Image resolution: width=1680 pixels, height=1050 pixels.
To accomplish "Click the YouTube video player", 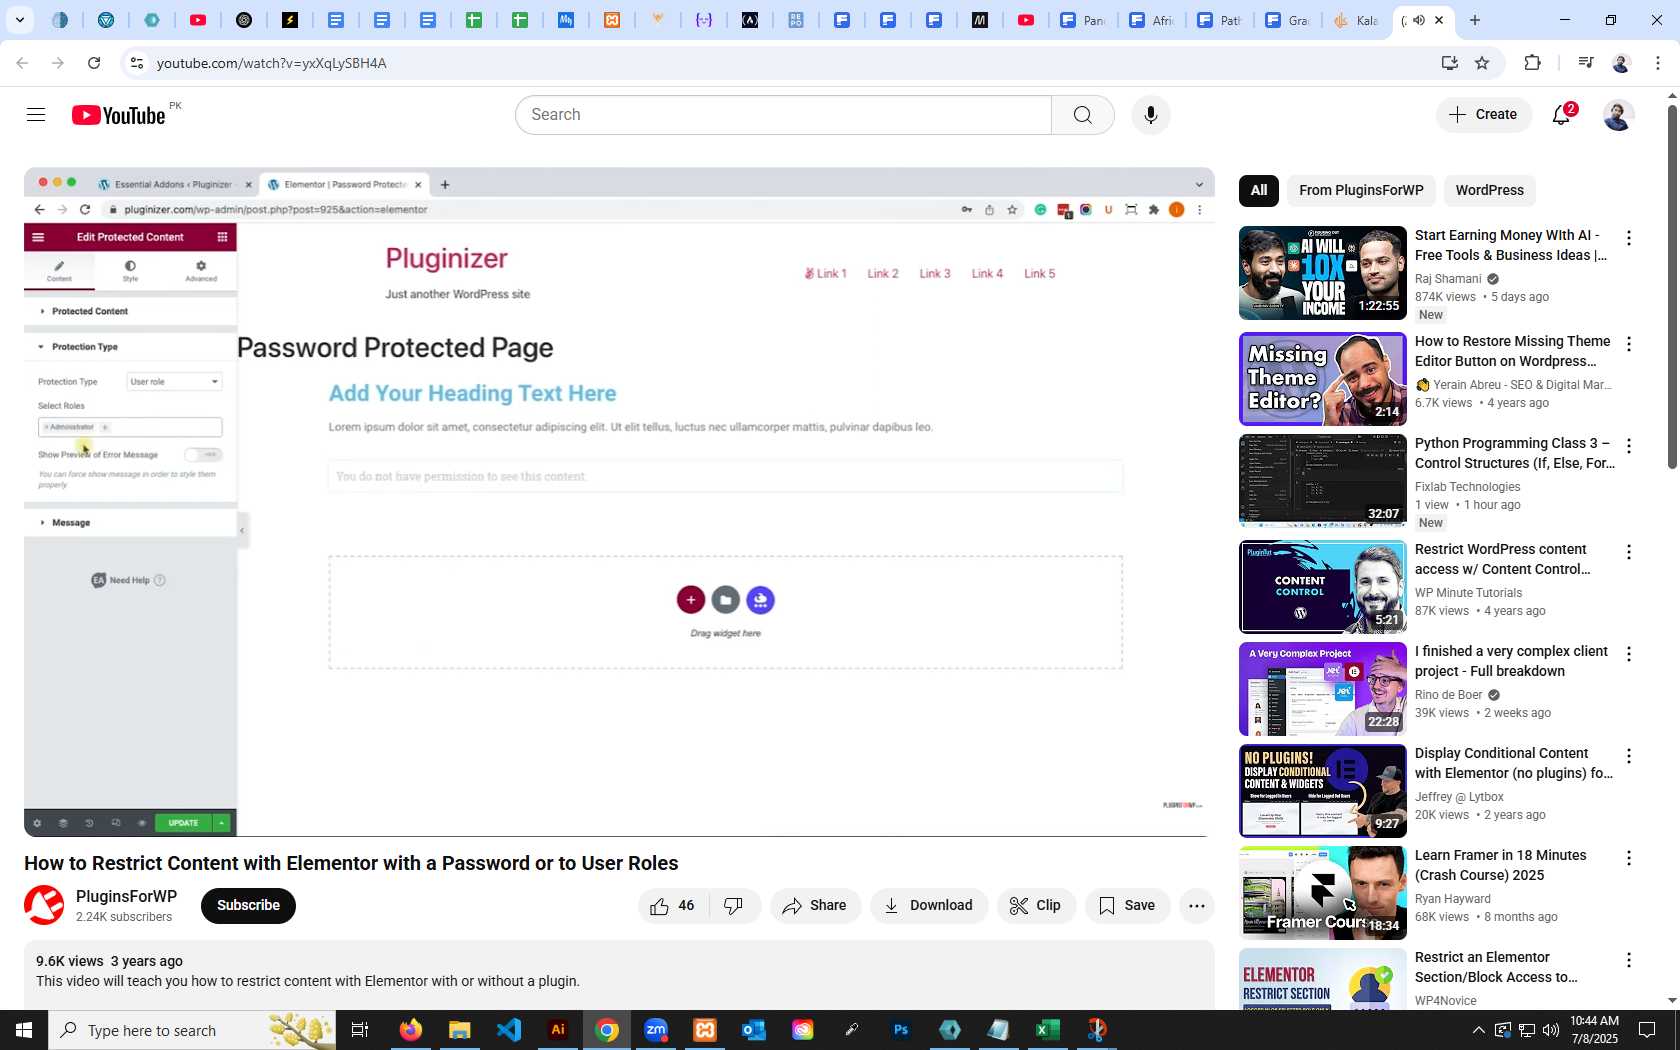I will click(x=619, y=502).
